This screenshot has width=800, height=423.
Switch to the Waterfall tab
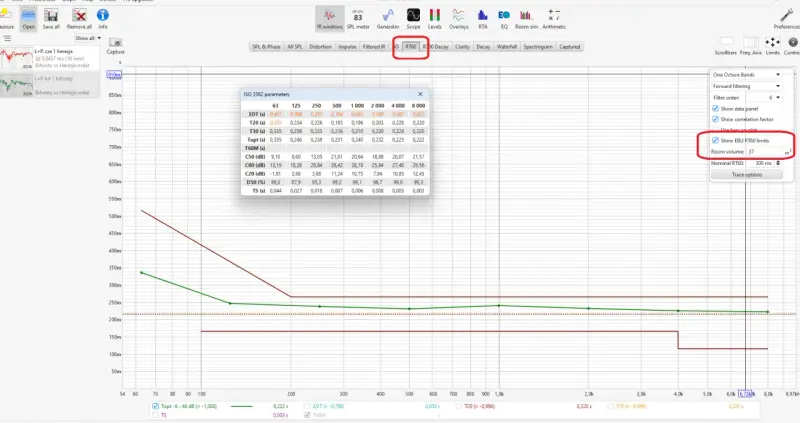tap(507, 46)
